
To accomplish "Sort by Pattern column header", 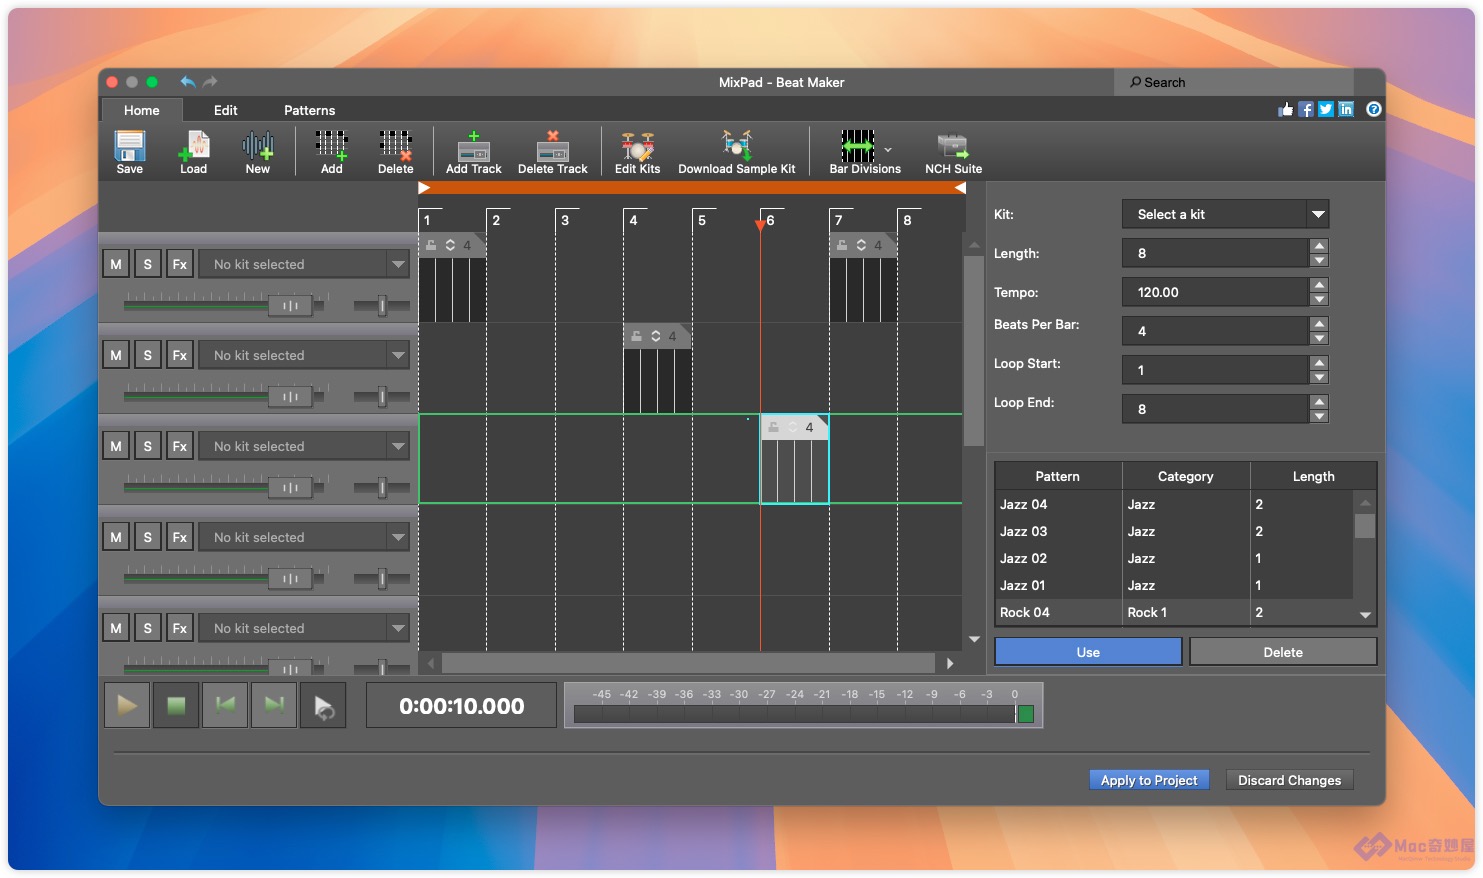I will 1058,476.
